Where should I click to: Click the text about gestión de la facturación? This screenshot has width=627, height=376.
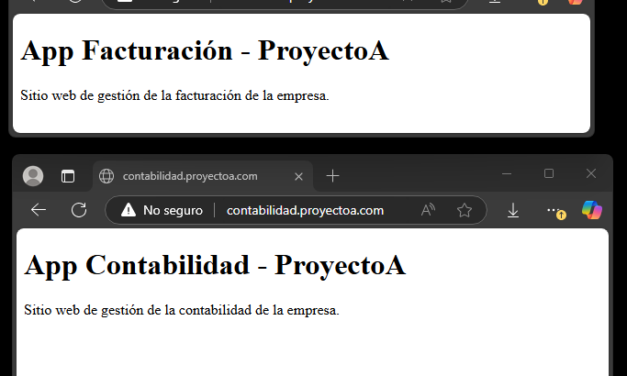coord(175,96)
